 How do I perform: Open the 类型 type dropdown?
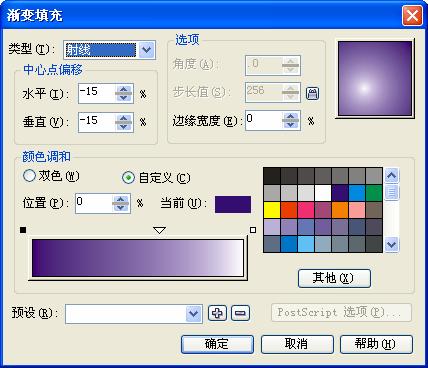pos(147,50)
